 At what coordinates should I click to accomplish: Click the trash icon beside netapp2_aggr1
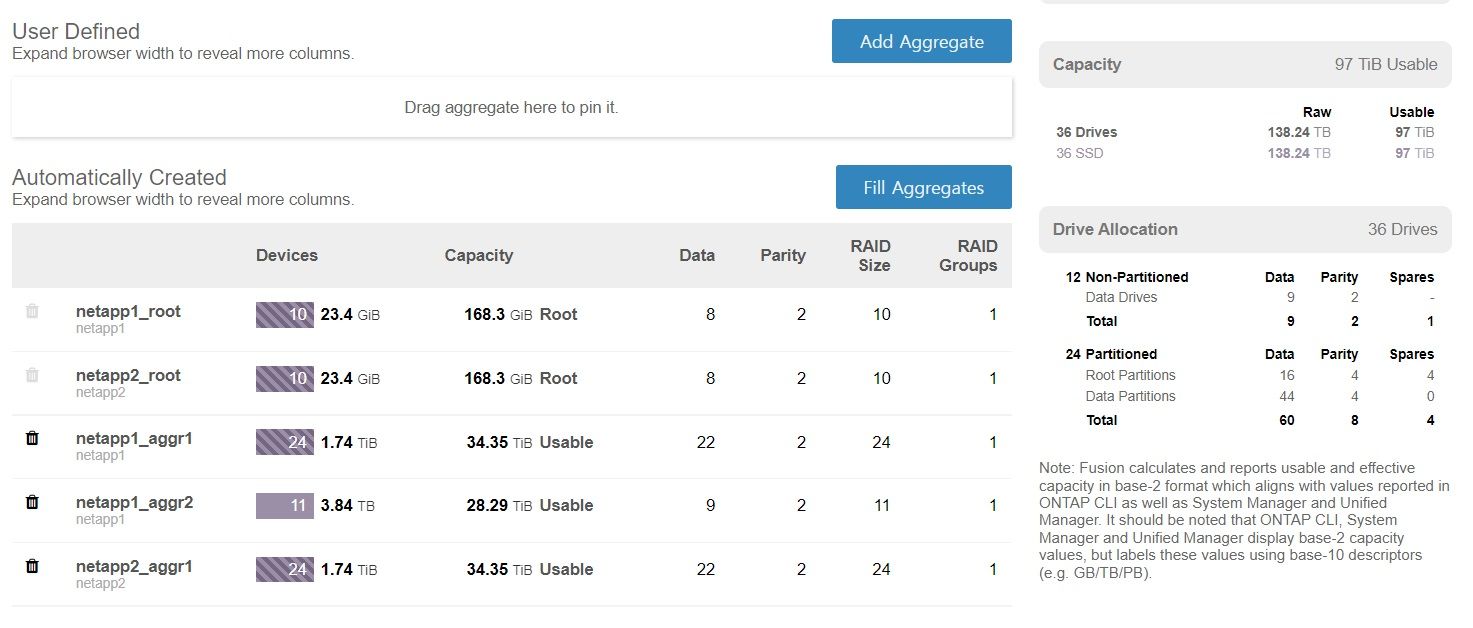[x=32, y=567]
